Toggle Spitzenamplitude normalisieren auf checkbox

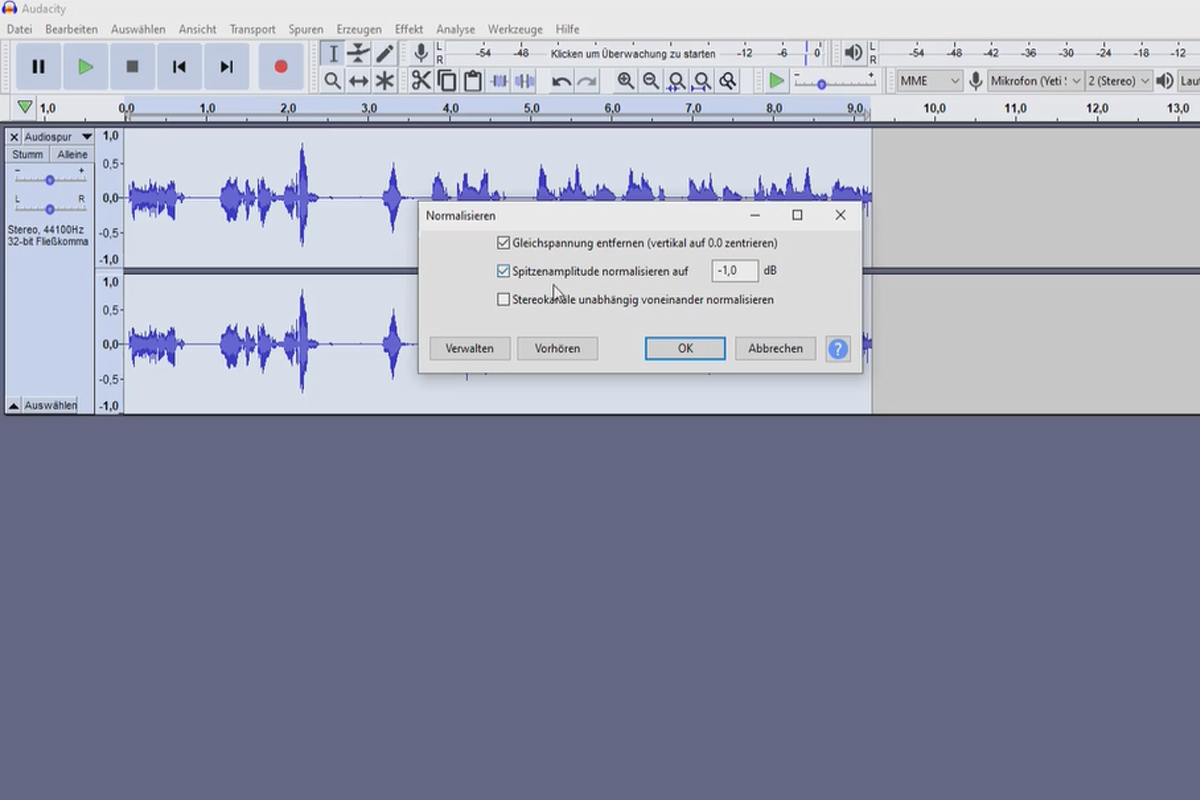[x=503, y=271]
